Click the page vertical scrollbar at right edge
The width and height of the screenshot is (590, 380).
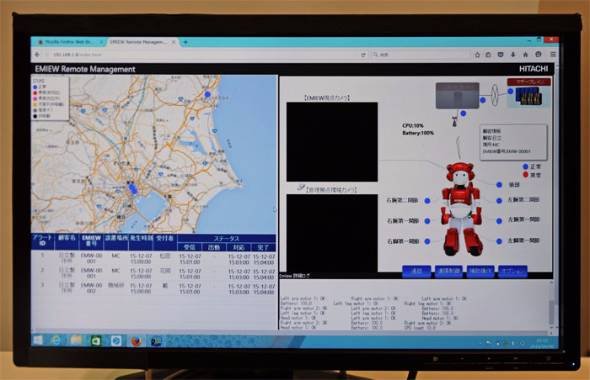coord(557,198)
